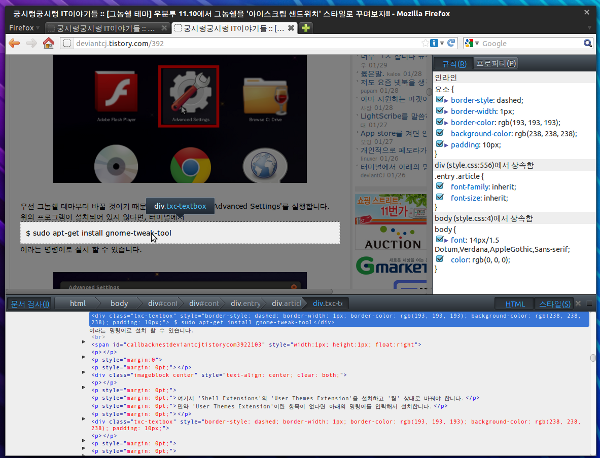Screen dimensions: 600x458
Task: Close the first browser tab
Action: click(164, 28)
